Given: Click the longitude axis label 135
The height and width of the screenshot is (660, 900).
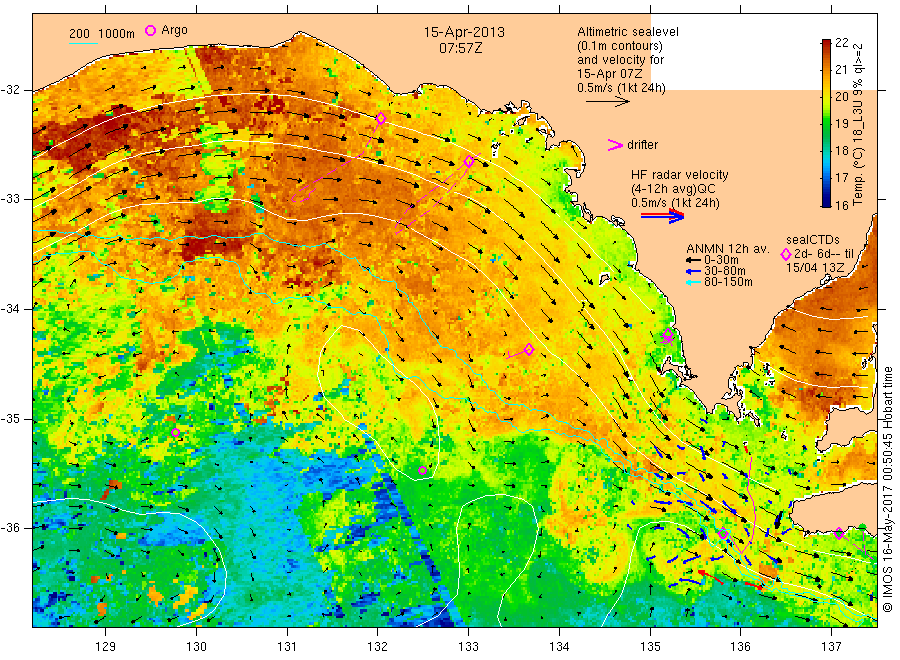Looking at the screenshot, I should (x=650, y=647).
